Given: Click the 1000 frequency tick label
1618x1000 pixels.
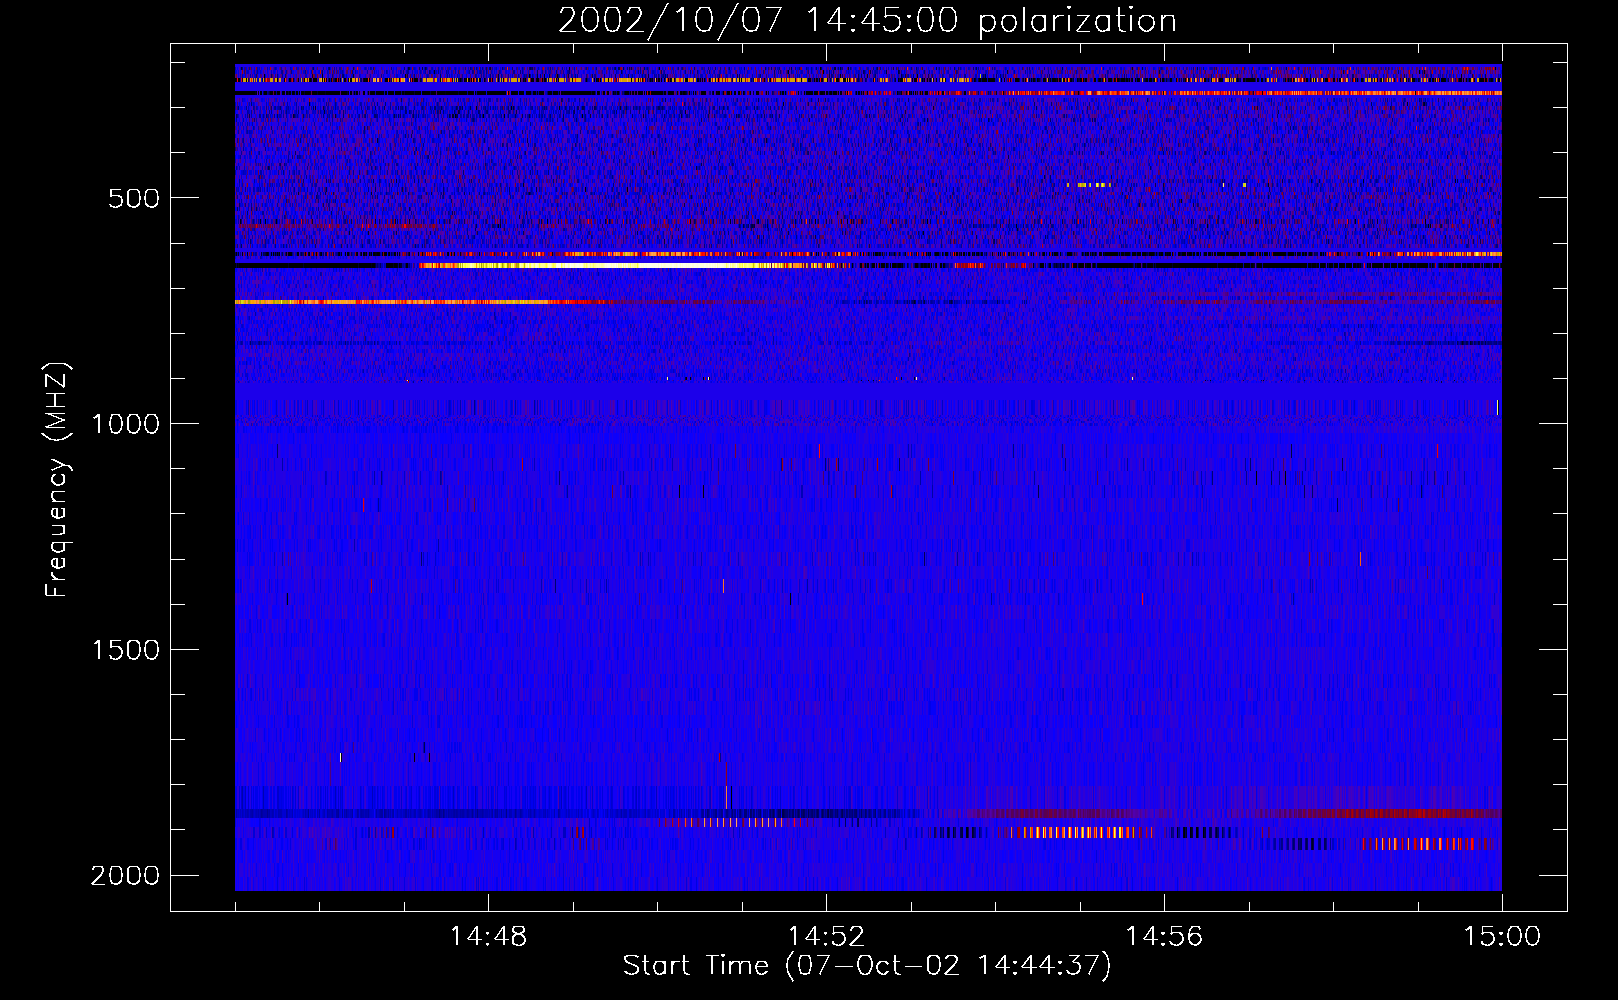Looking at the screenshot, I should click(x=125, y=424).
